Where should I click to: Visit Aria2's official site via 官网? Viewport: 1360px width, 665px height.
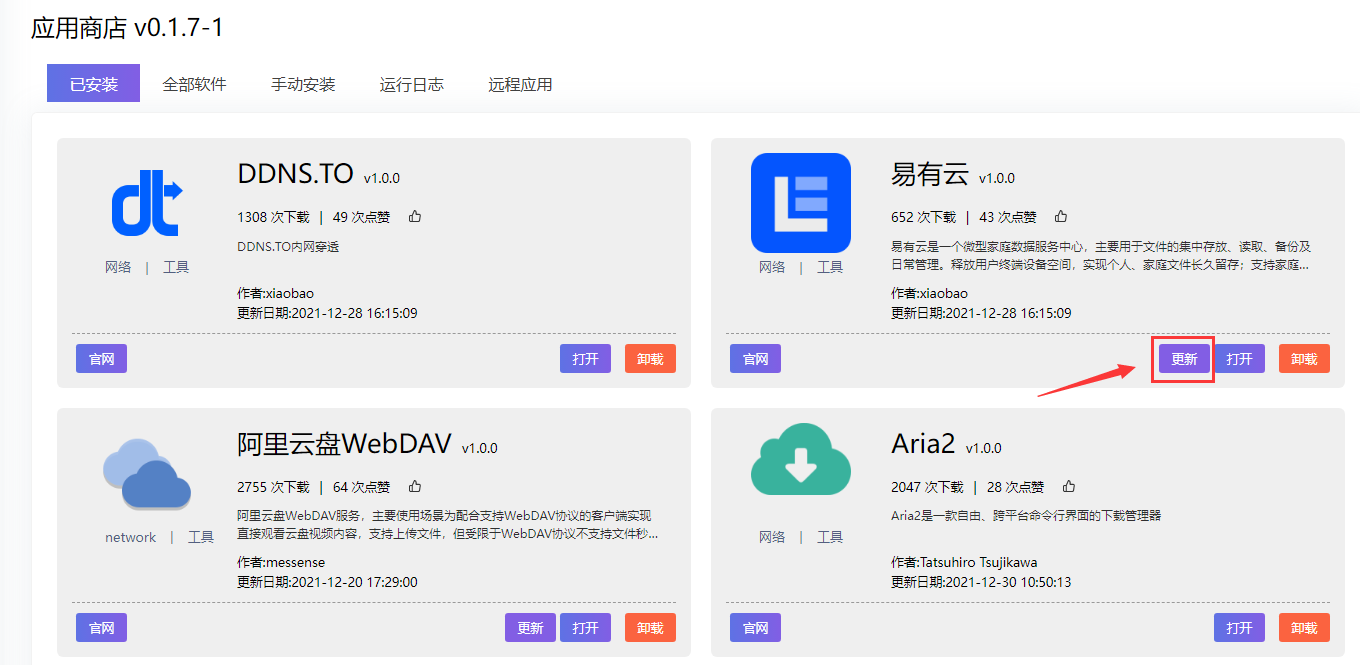[x=755, y=628]
